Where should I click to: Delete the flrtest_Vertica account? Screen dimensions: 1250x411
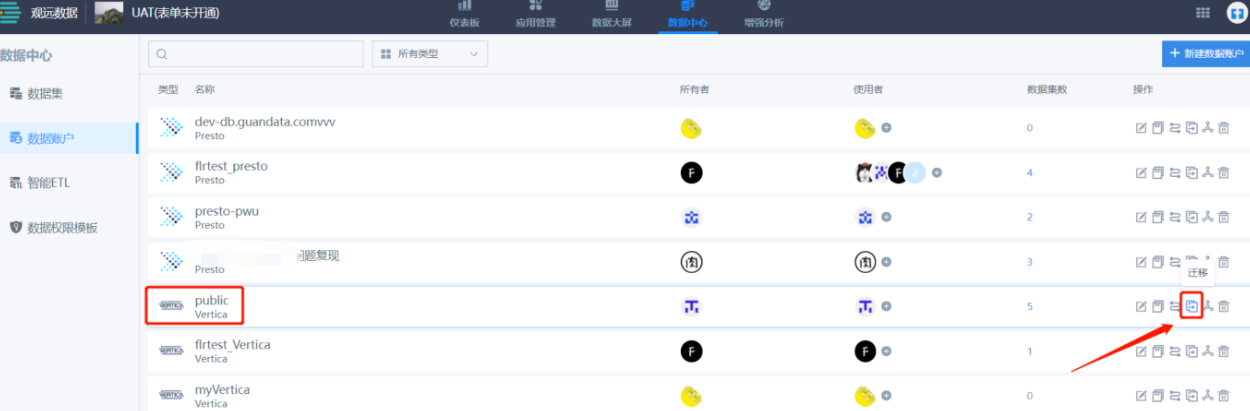[x=1223, y=351]
